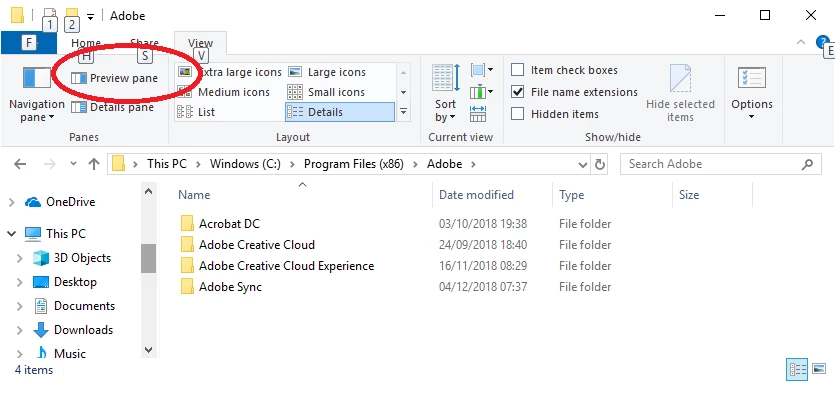The height and width of the screenshot is (413, 835).
Task: Expand the Layout gallery more arrow
Action: 403,112
